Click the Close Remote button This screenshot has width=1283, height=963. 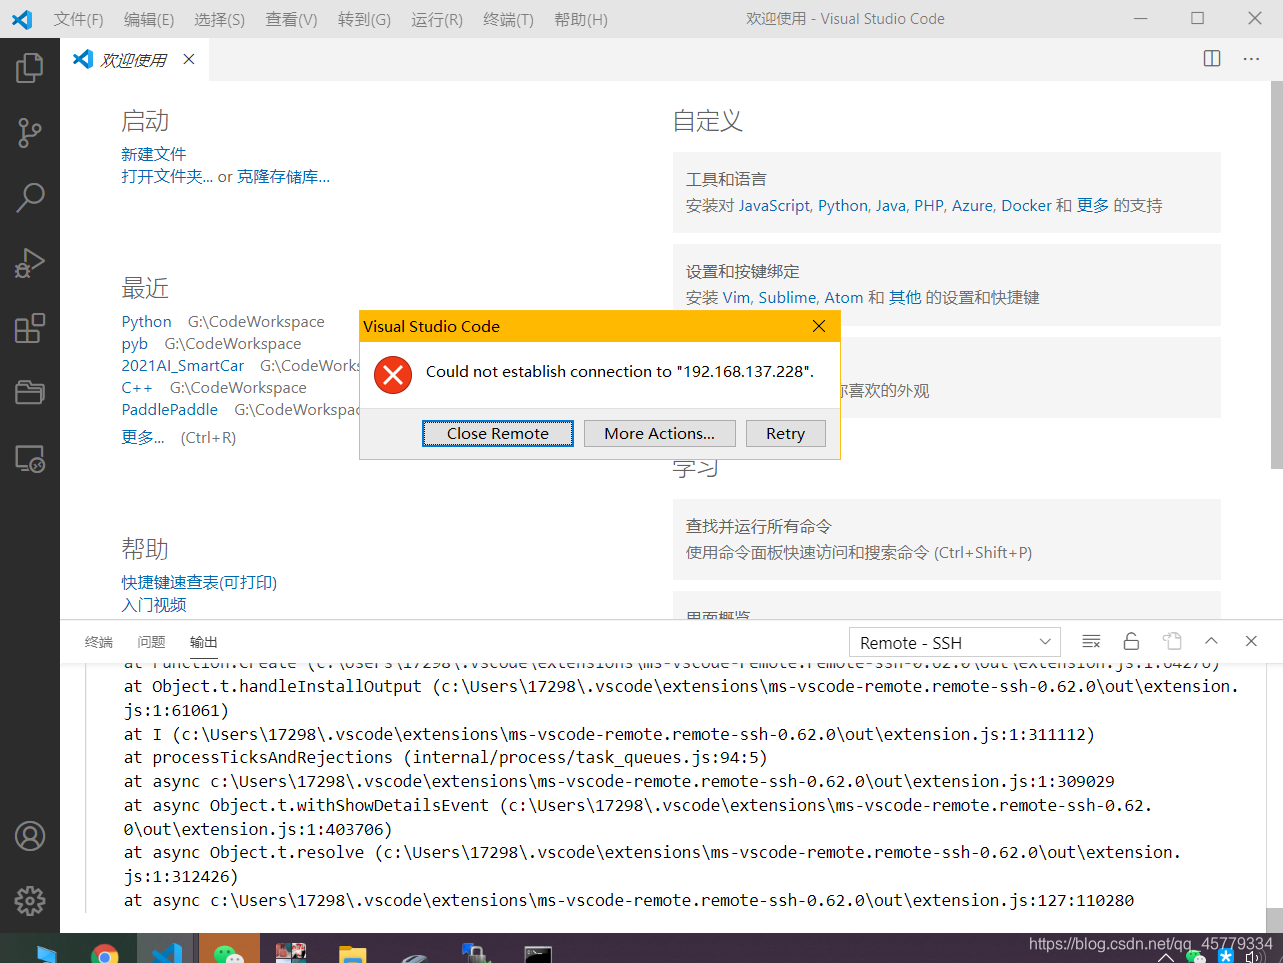click(x=498, y=433)
